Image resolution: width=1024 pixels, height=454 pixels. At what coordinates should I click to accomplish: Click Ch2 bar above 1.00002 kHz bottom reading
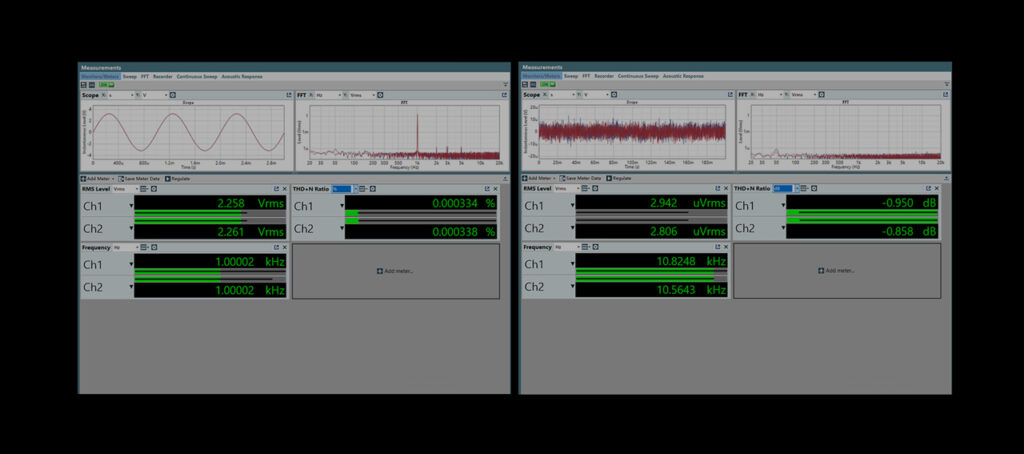coord(210,280)
